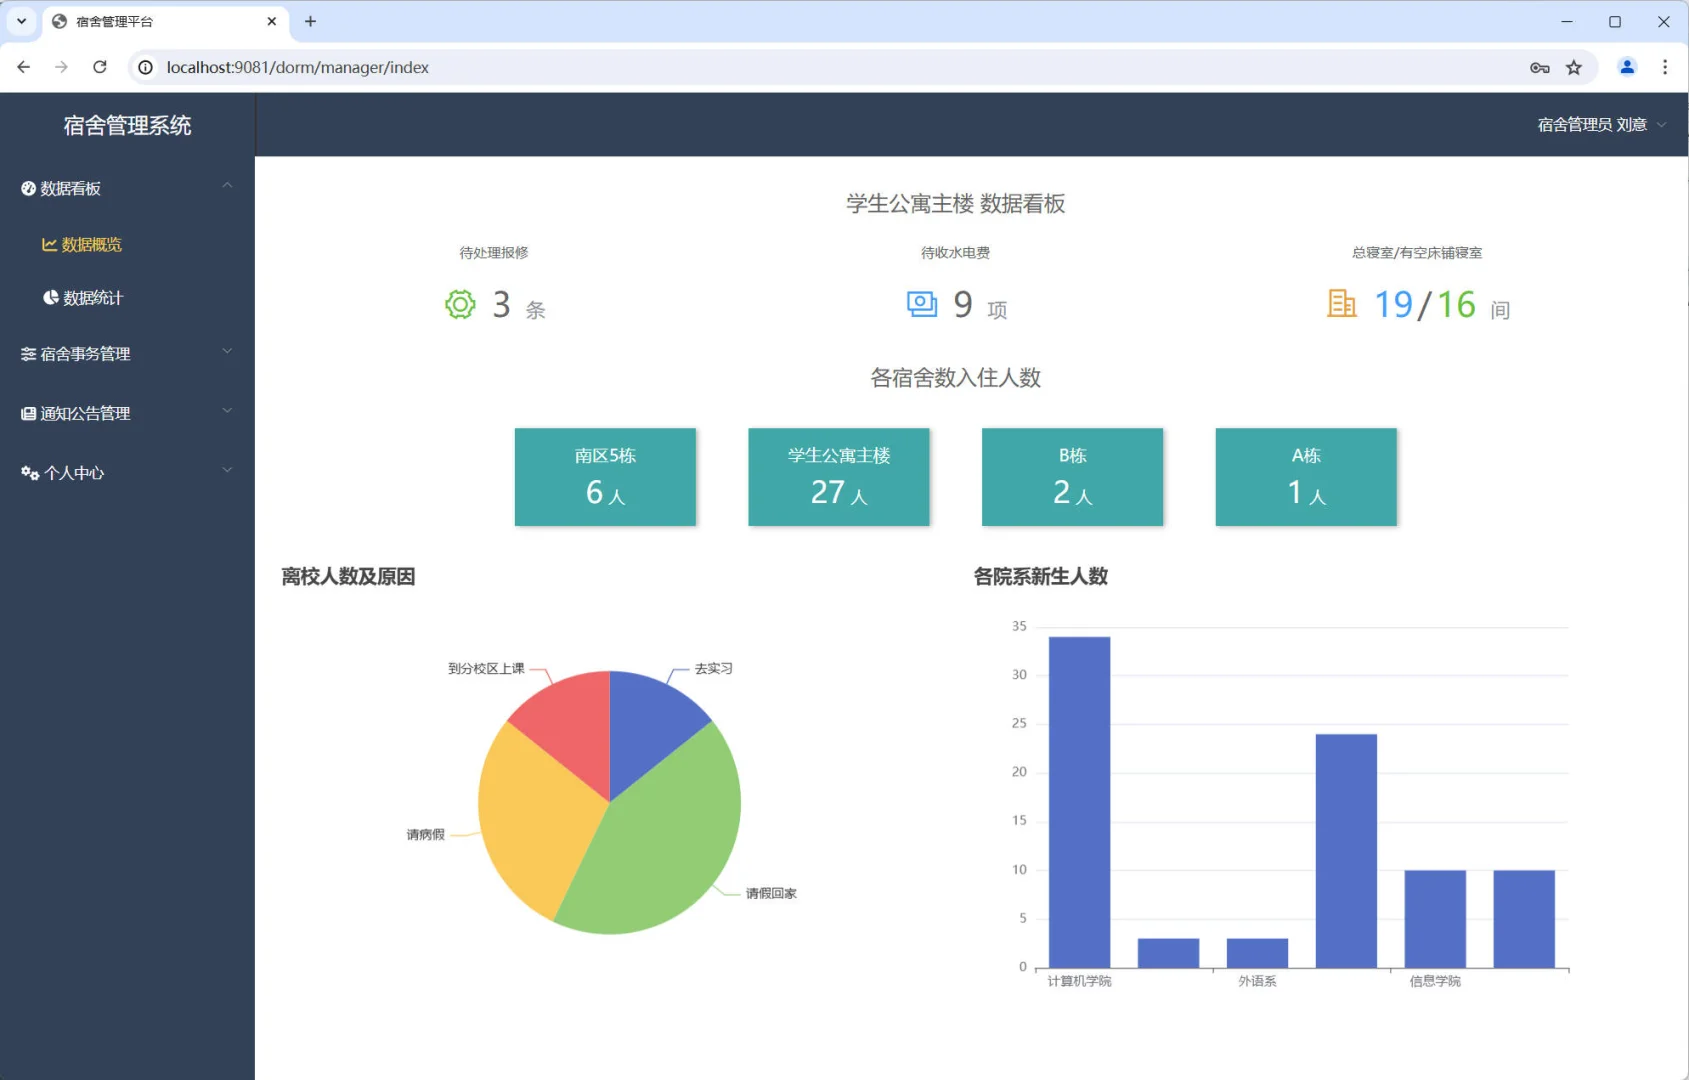Click the orange building icon beside 总寝室 count
This screenshot has width=1689, height=1080.
pos(1342,304)
